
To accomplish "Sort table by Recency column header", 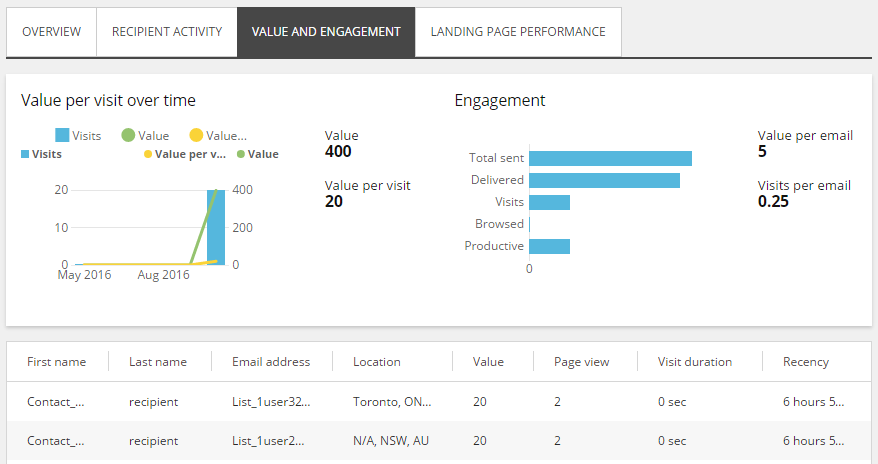I will point(806,362).
